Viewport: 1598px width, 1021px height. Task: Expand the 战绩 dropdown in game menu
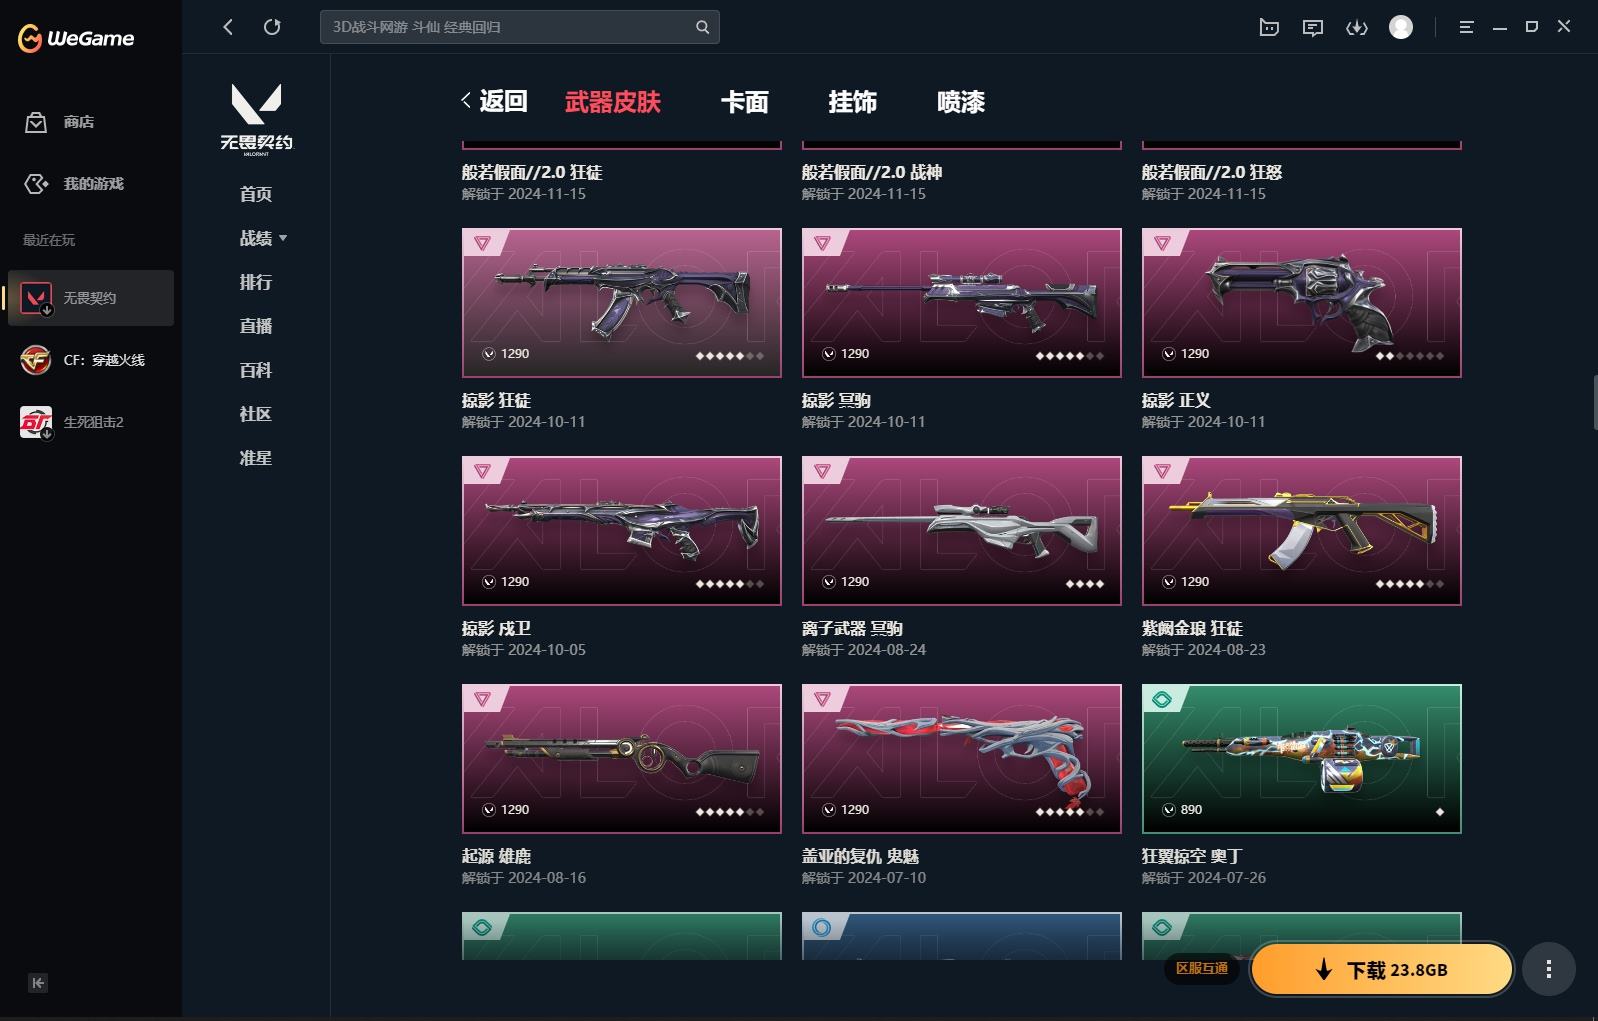tap(263, 238)
